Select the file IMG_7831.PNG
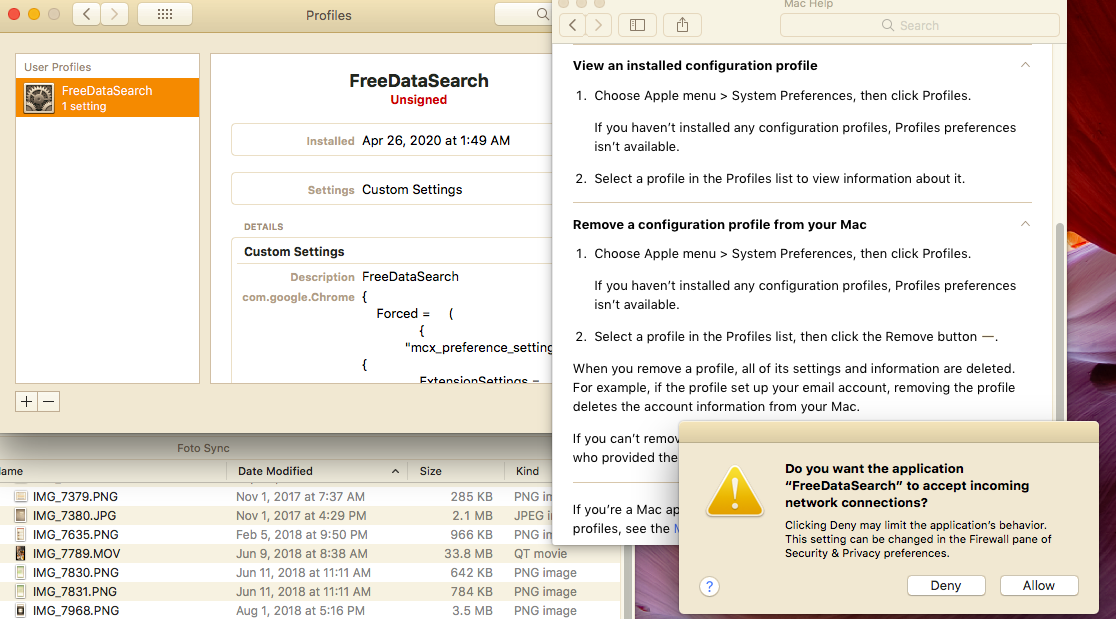Image resolution: width=1116 pixels, height=619 pixels. tap(75, 591)
